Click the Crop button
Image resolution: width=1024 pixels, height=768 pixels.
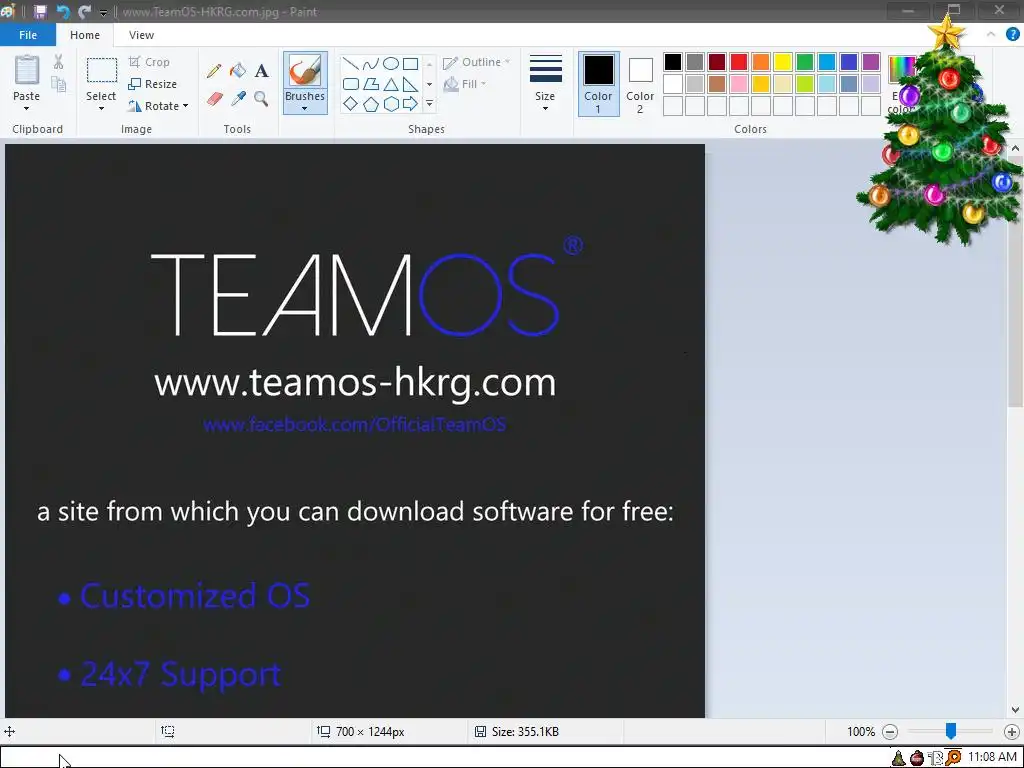150,62
